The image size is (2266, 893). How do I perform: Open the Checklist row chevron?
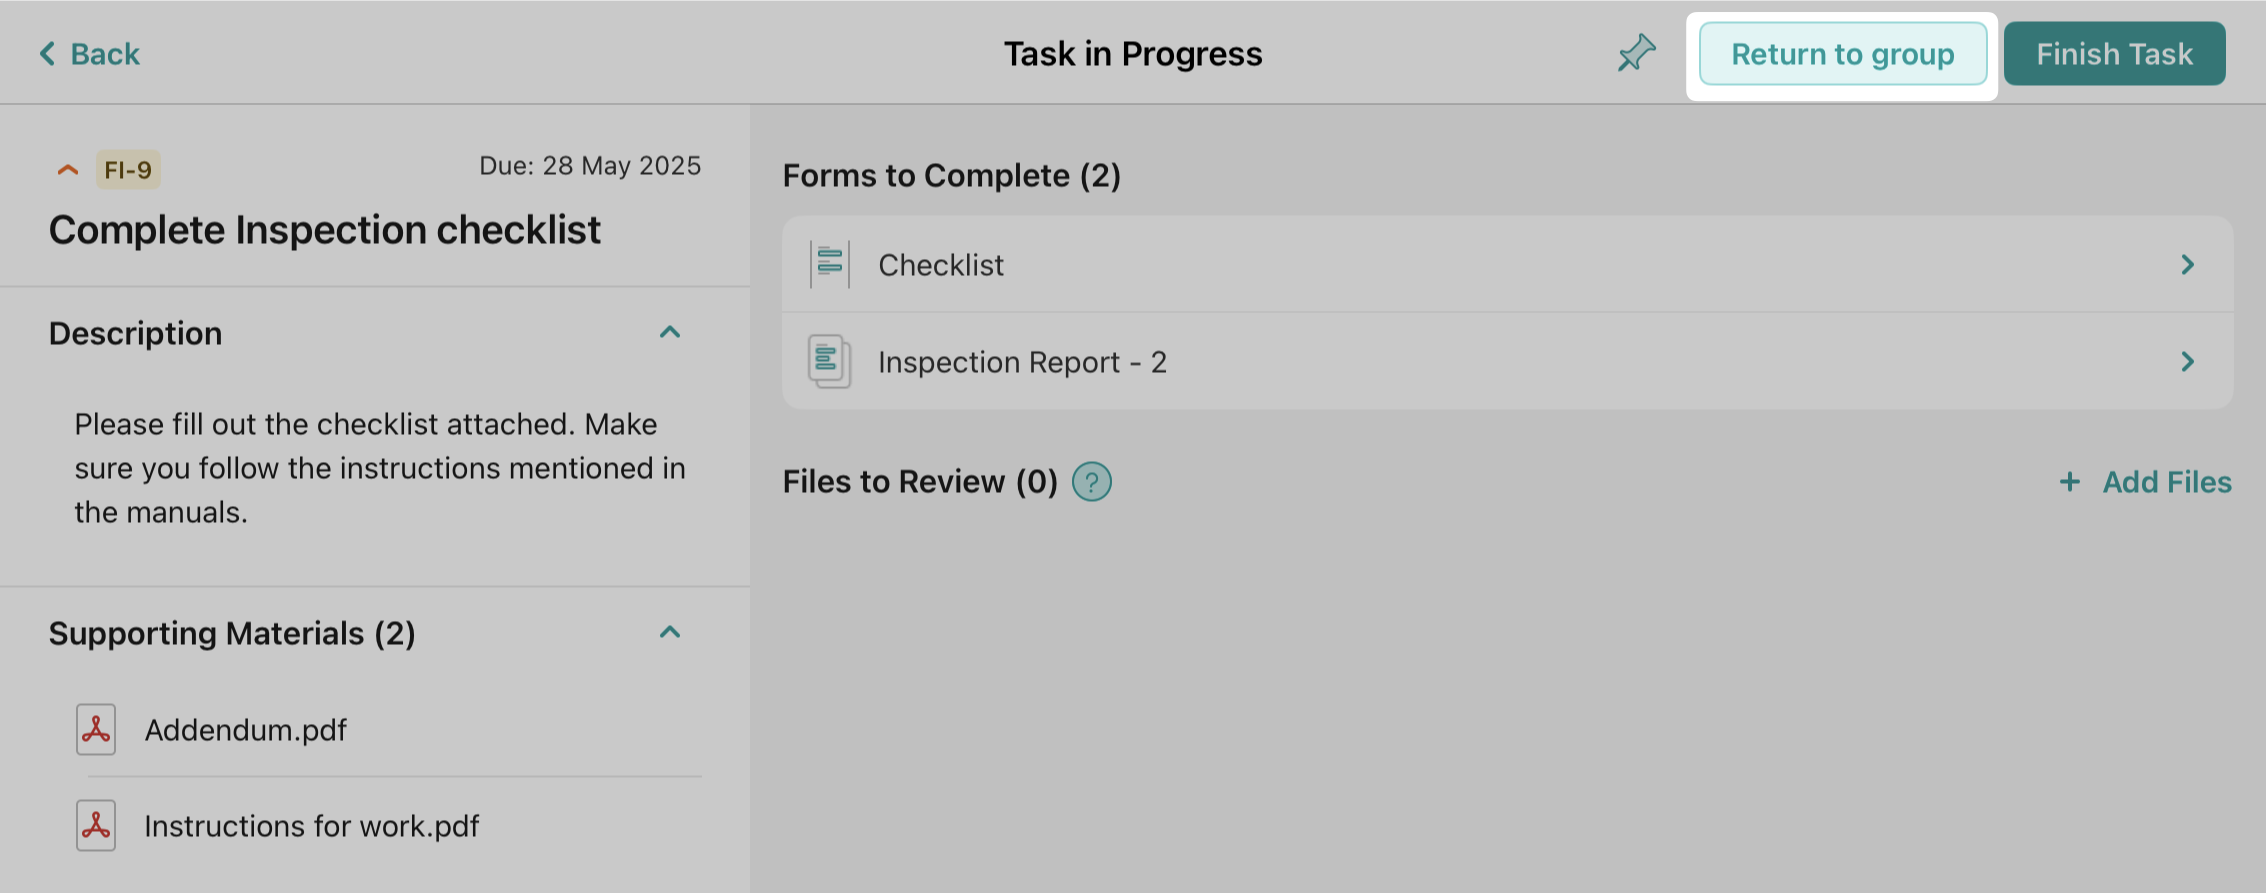coord(2188,264)
